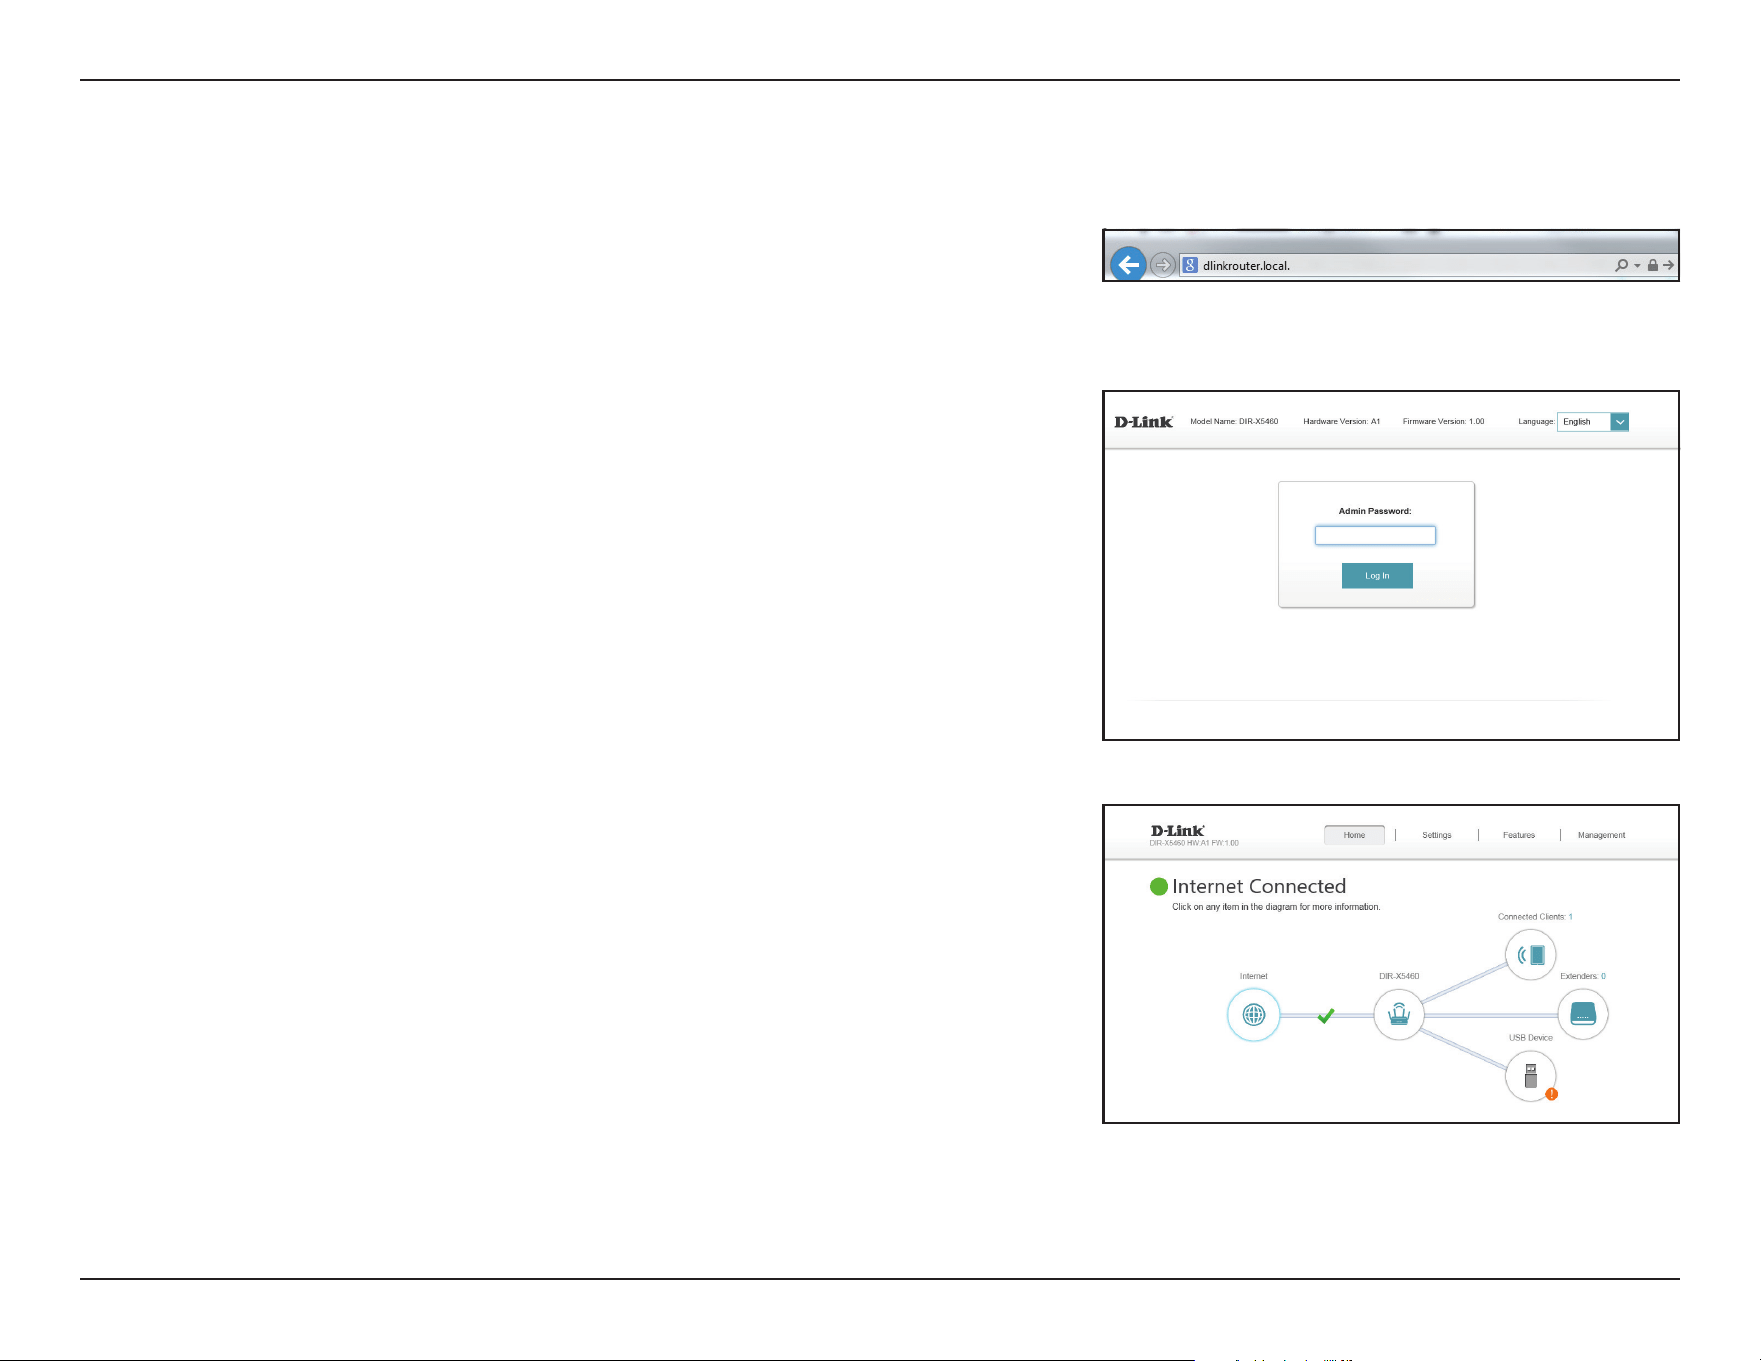
Task: Click the Hardware Version: A1 text
Action: (1342, 422)
